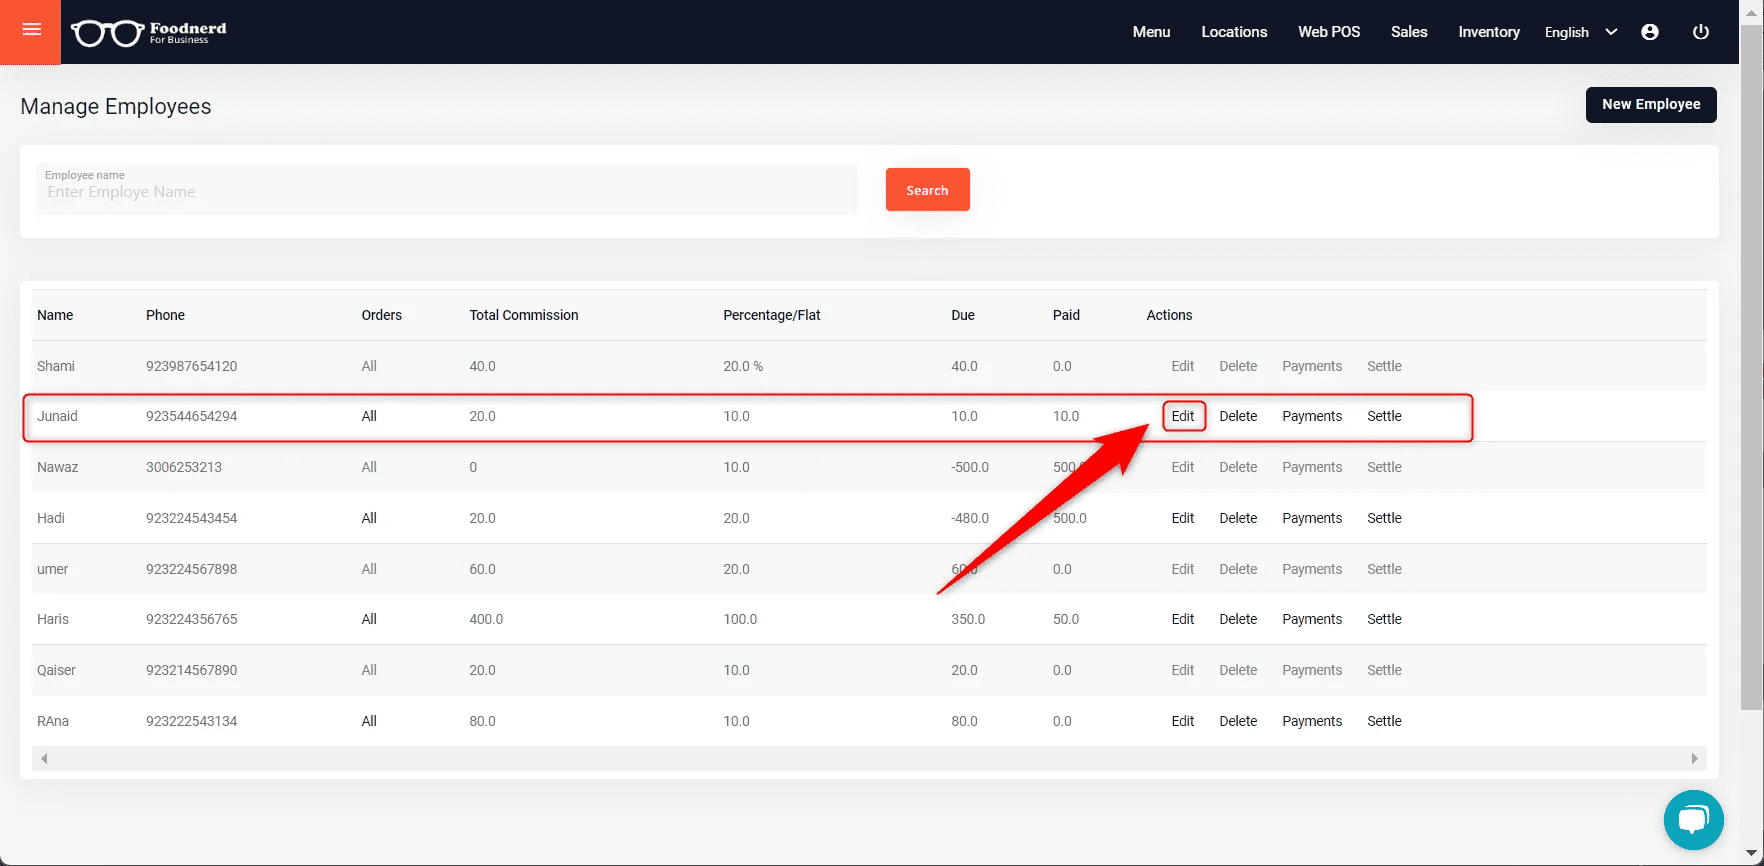Click the Percentage/Flat column header
The image size is (1764, 866).
coord(771,315)
